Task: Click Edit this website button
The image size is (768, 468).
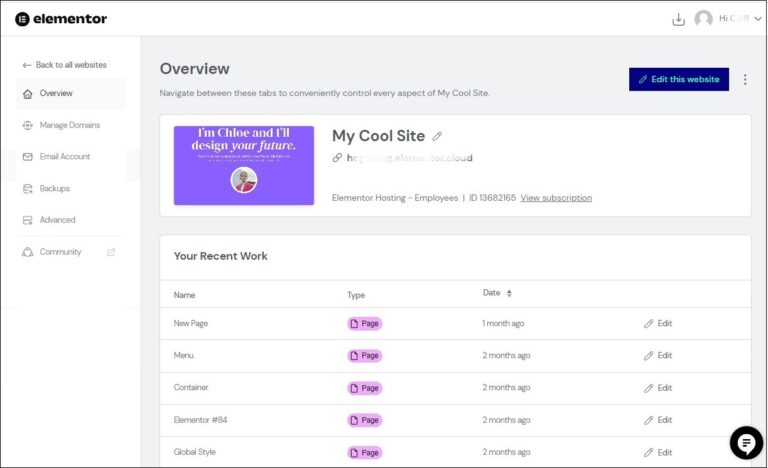Action: point(679,79)
